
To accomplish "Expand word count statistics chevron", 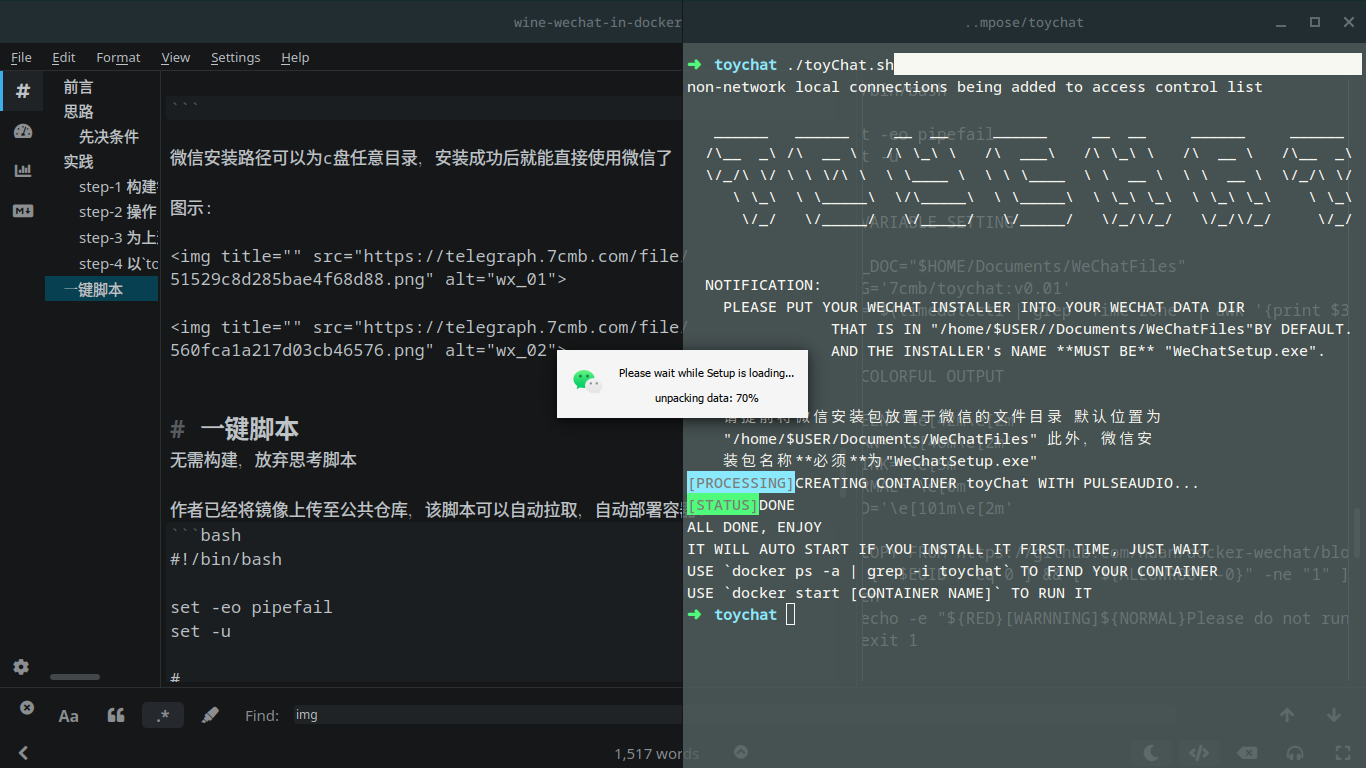I will pos(740,752).
